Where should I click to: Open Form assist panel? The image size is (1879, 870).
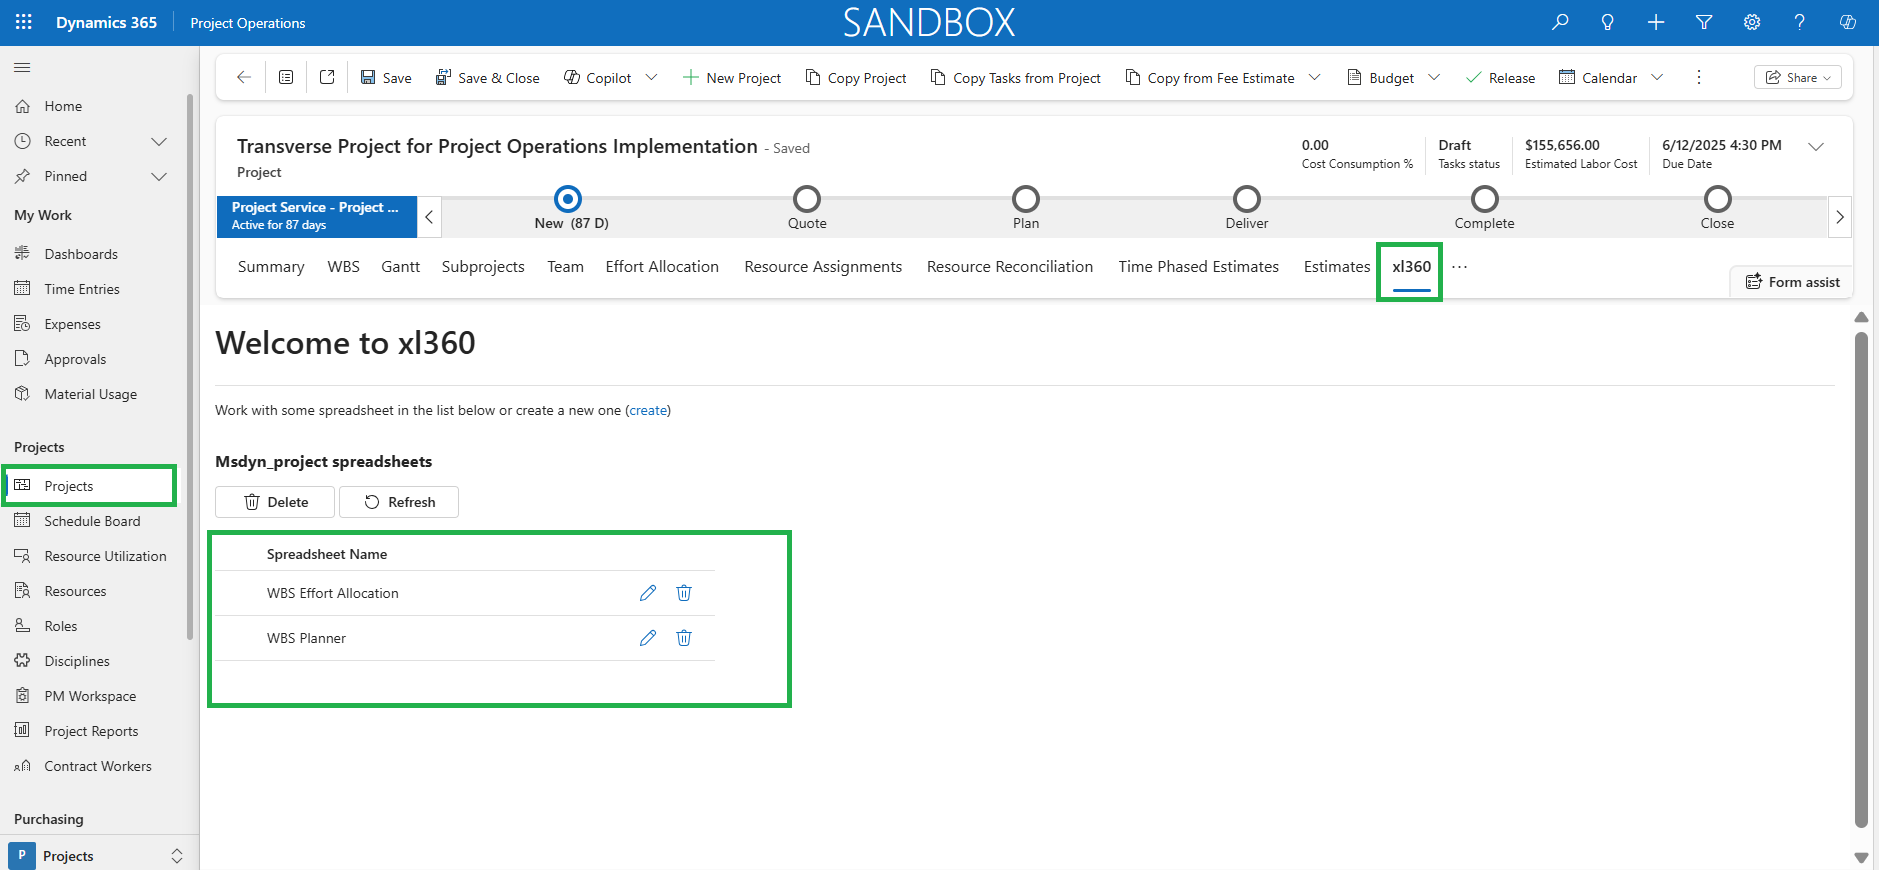[x=1792, y=282]
